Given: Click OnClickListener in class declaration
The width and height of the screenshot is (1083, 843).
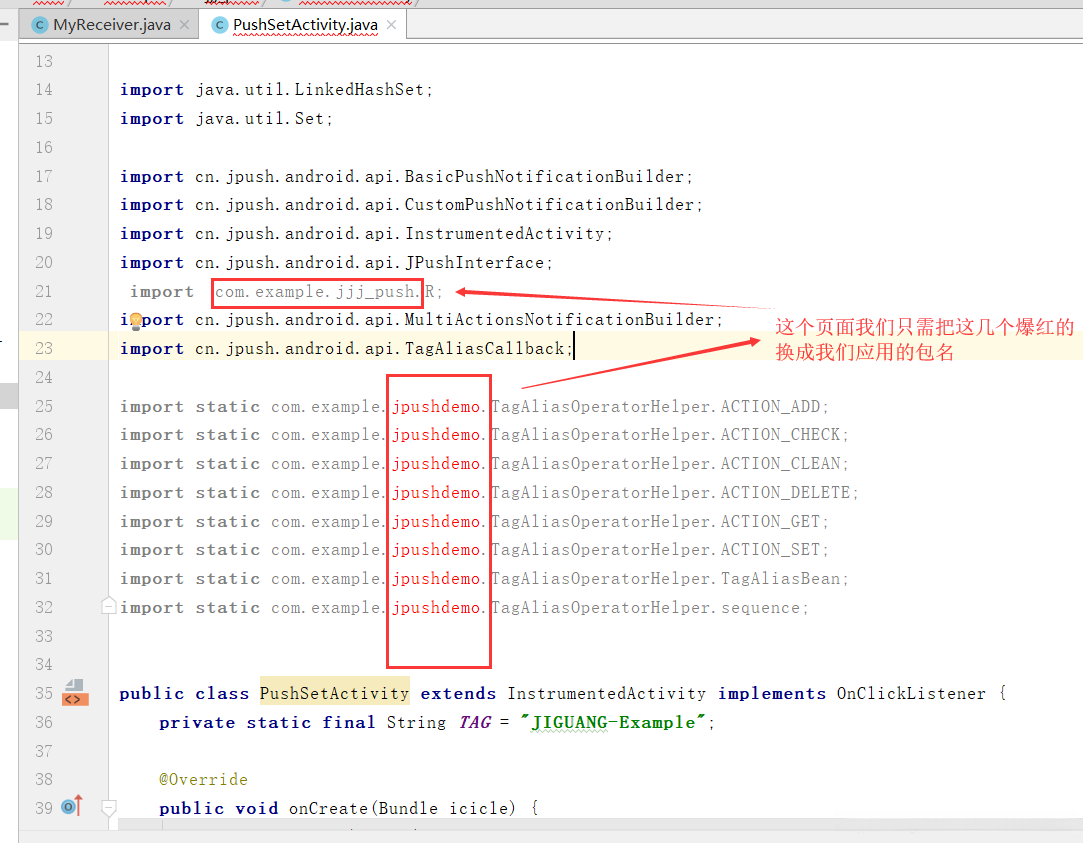Looking at the screenshot, I should point(911,693).
